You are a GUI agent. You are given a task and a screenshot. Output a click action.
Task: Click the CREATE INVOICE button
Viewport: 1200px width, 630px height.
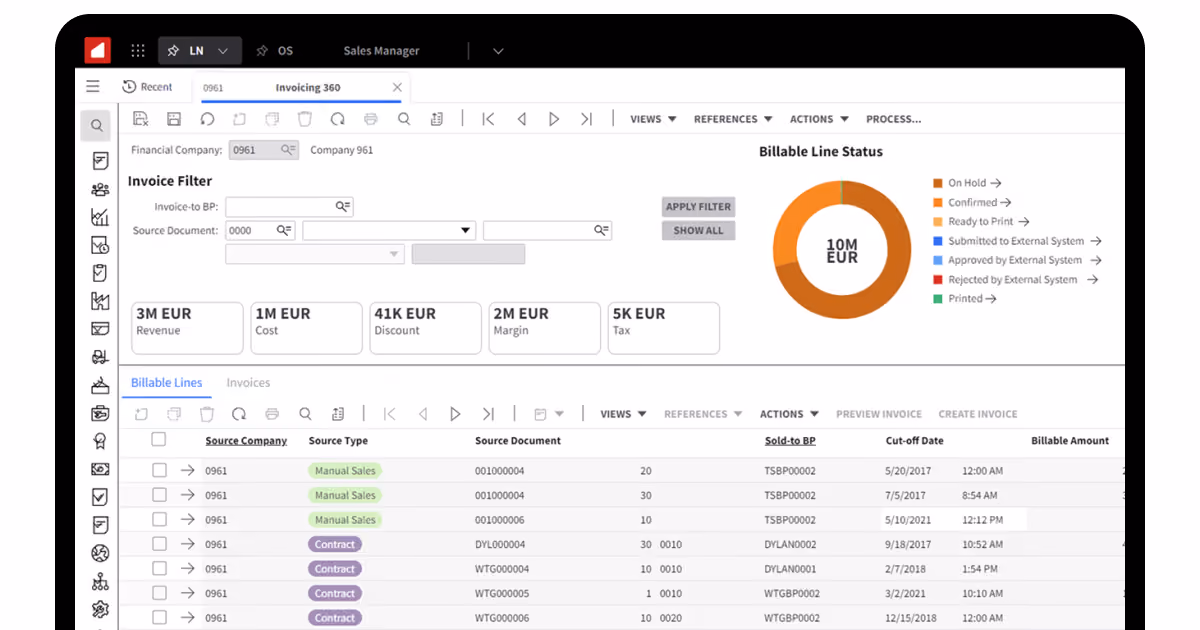tap(977, 414)
